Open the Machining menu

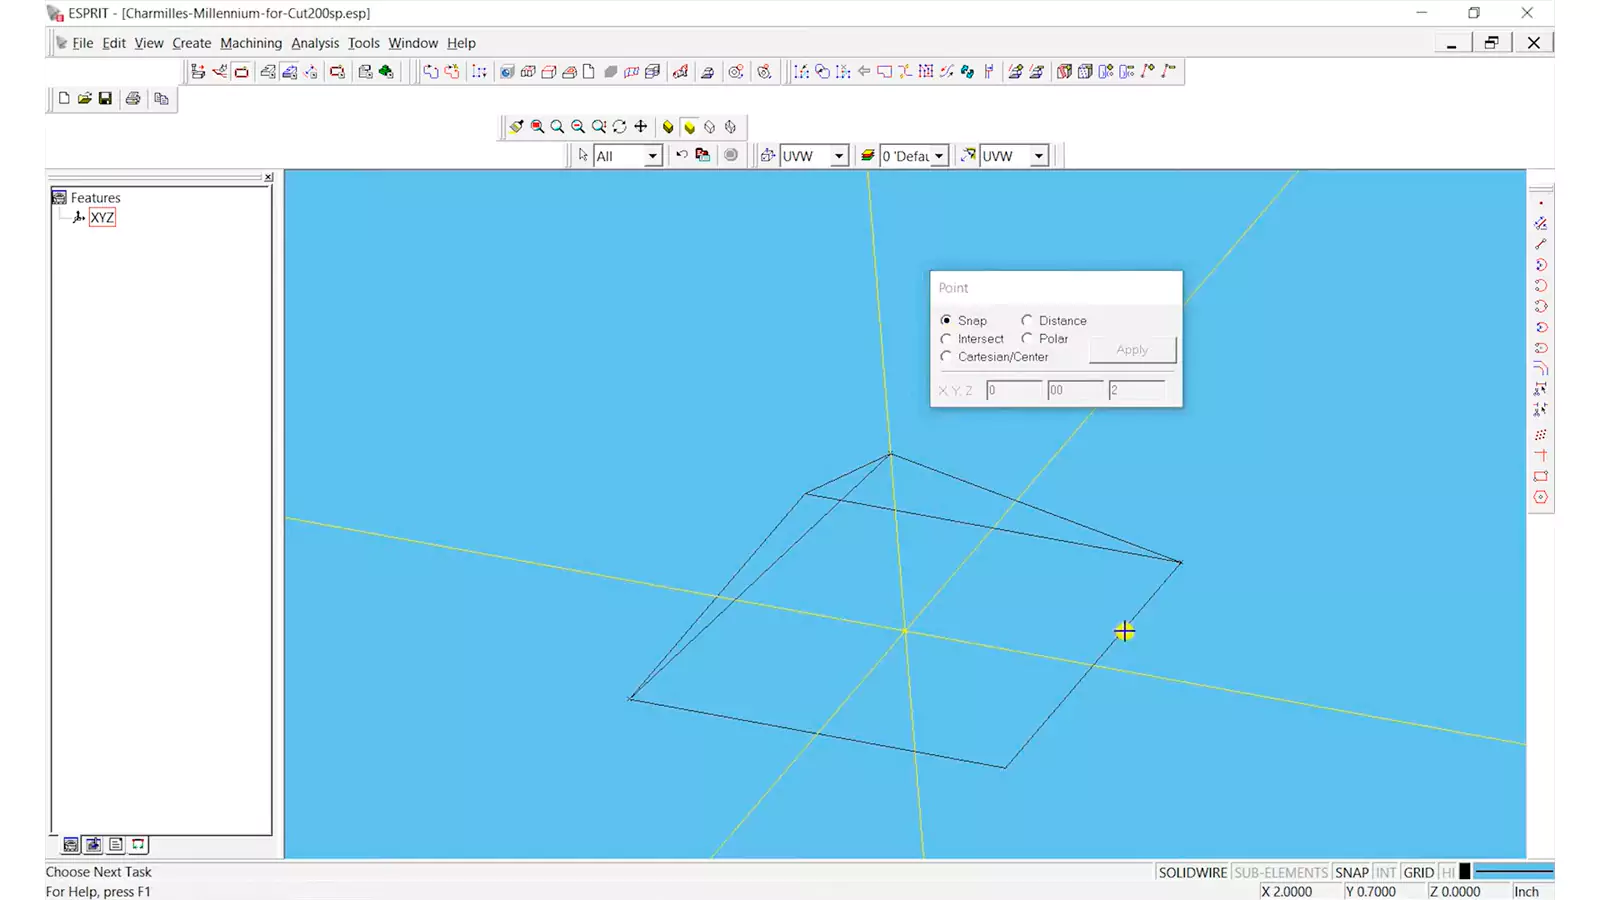click(251, 43)
